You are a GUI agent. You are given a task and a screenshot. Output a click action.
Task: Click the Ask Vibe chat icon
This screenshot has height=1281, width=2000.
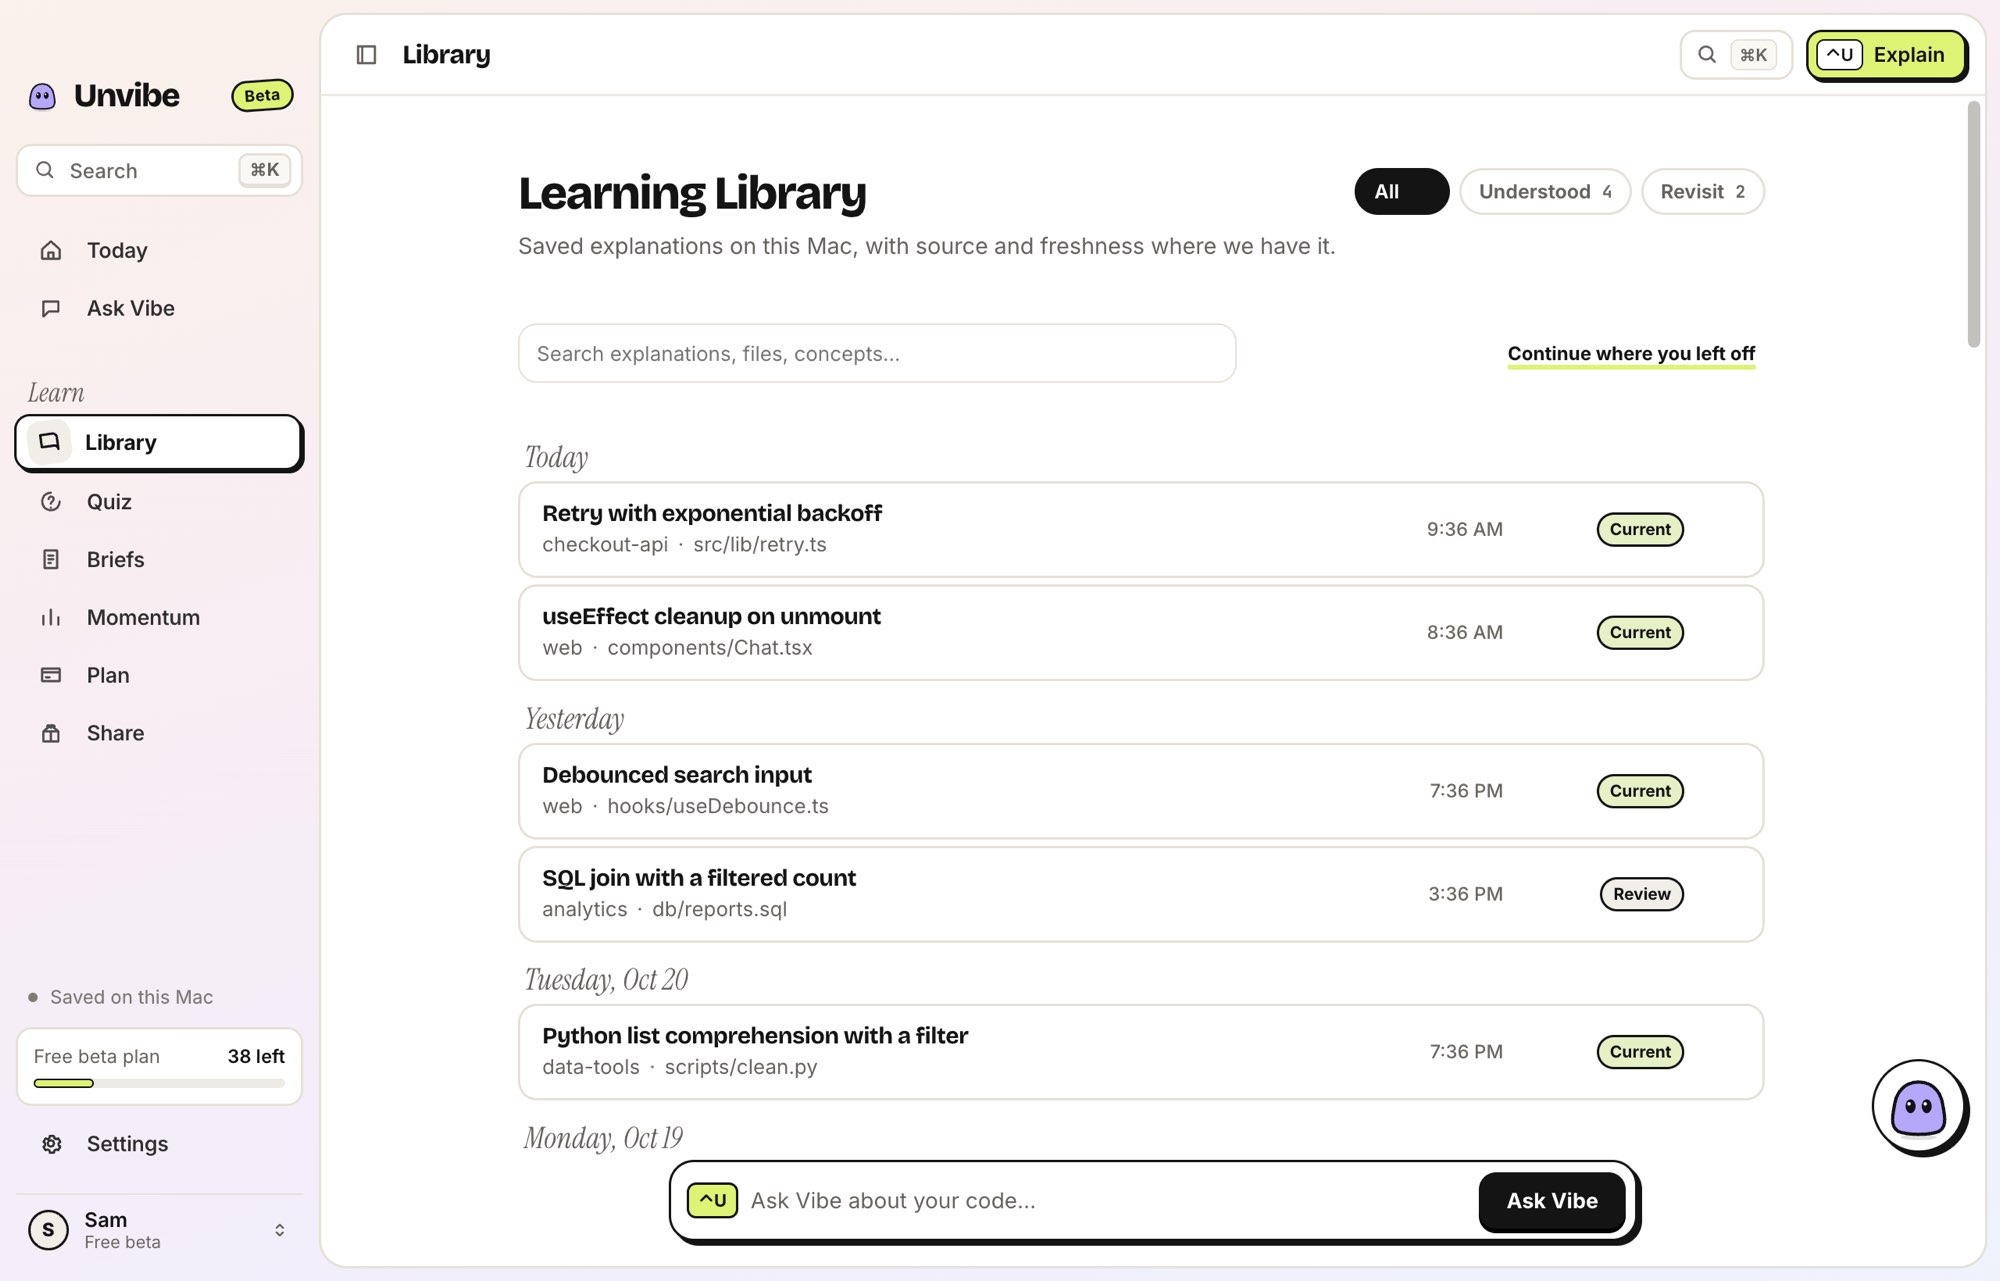click(51, 308)
